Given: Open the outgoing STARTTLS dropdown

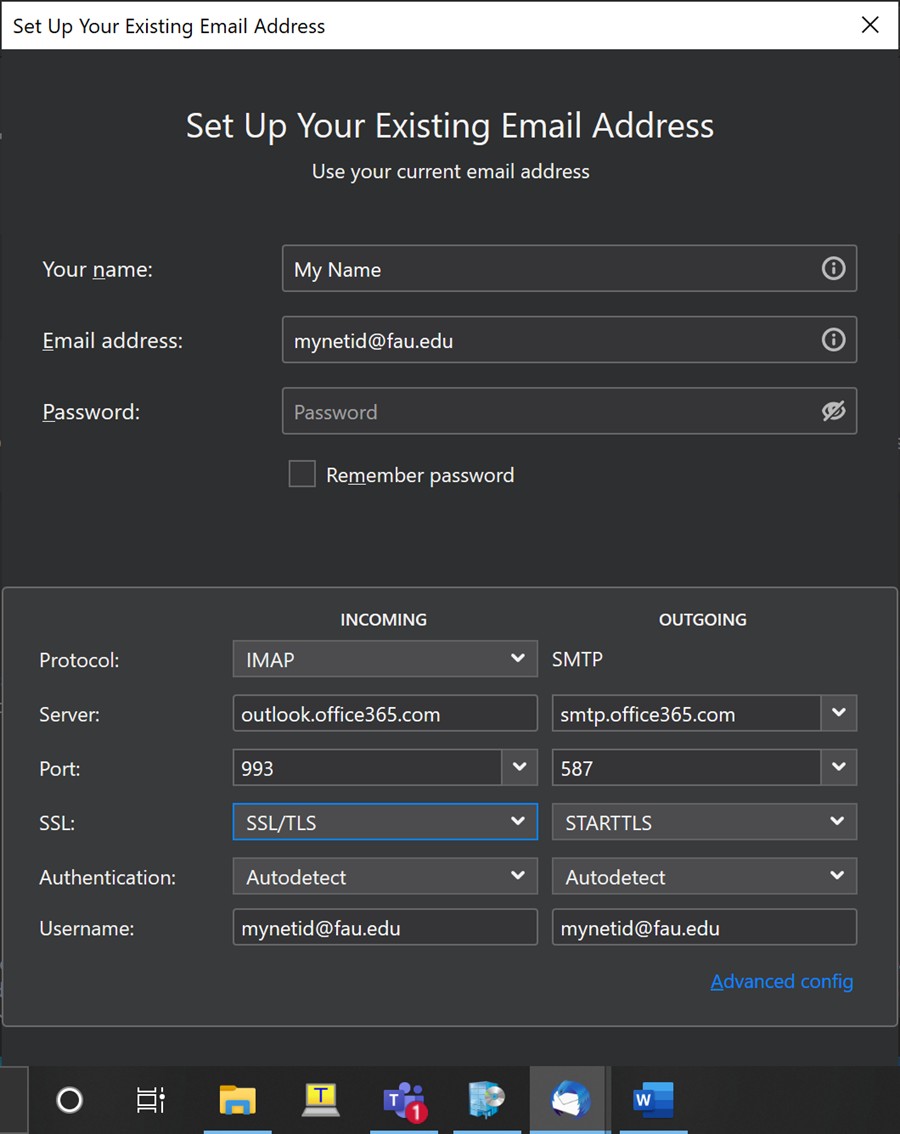Looking at the screenshot, I should 704,823.
